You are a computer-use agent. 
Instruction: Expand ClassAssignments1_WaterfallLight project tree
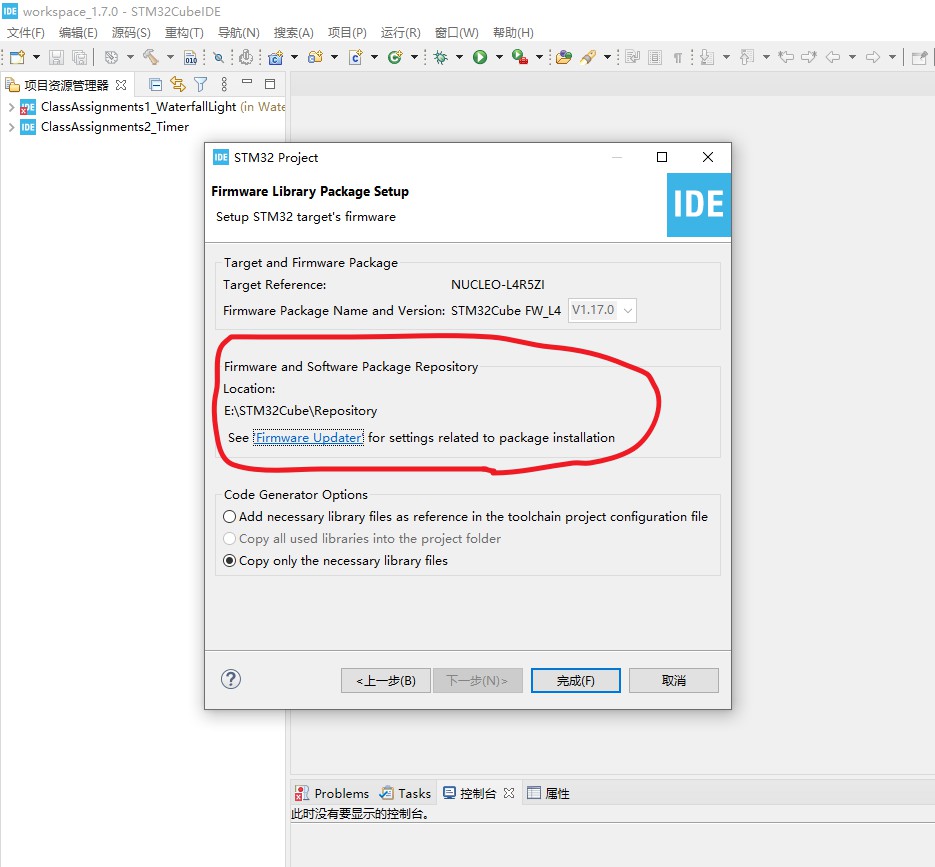tap(11, 107)
